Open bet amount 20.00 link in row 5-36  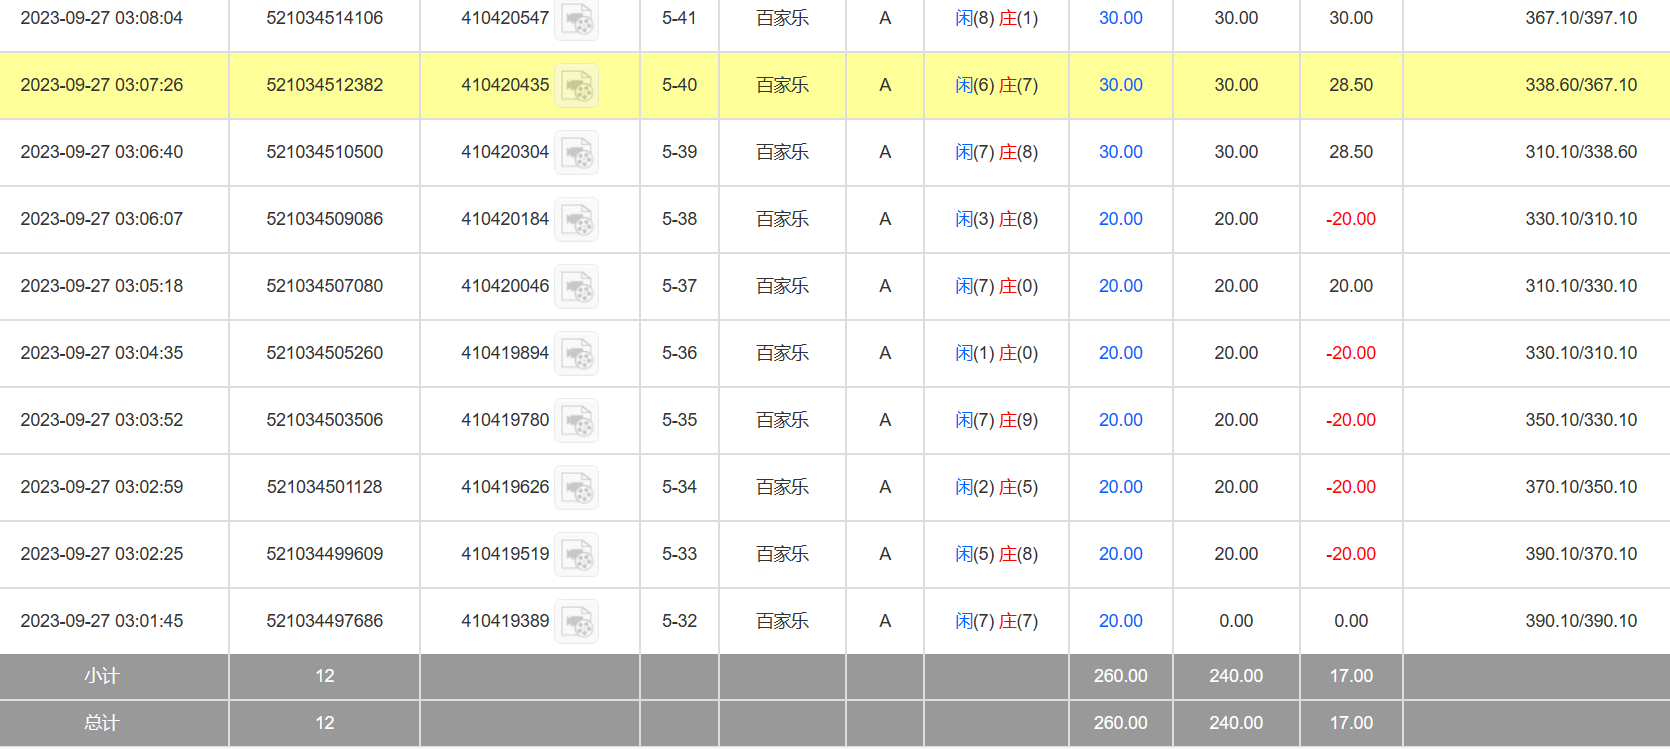click(x=1120, y=353)
